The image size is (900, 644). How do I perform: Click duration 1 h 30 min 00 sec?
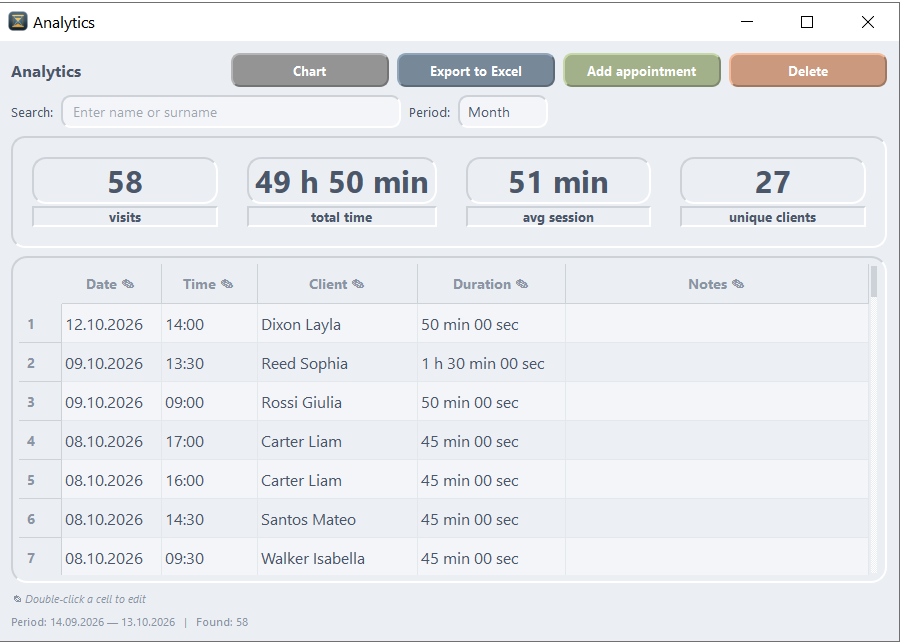[x=491, y=363]
